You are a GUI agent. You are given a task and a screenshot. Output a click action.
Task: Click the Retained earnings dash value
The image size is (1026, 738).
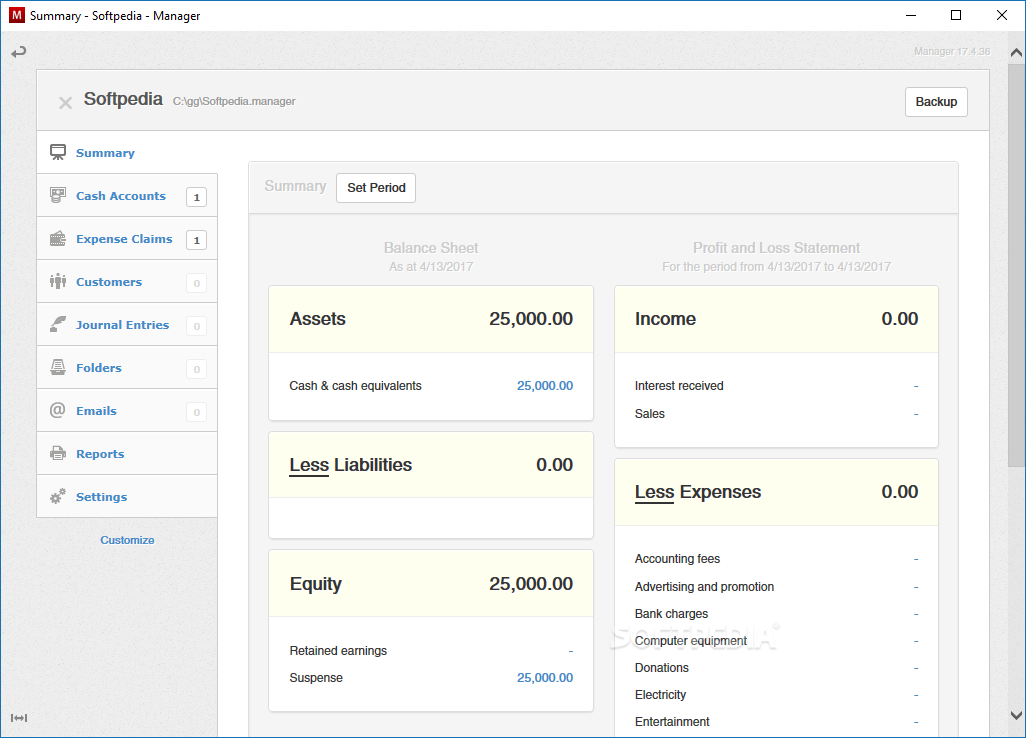click(x=571, y=651)
